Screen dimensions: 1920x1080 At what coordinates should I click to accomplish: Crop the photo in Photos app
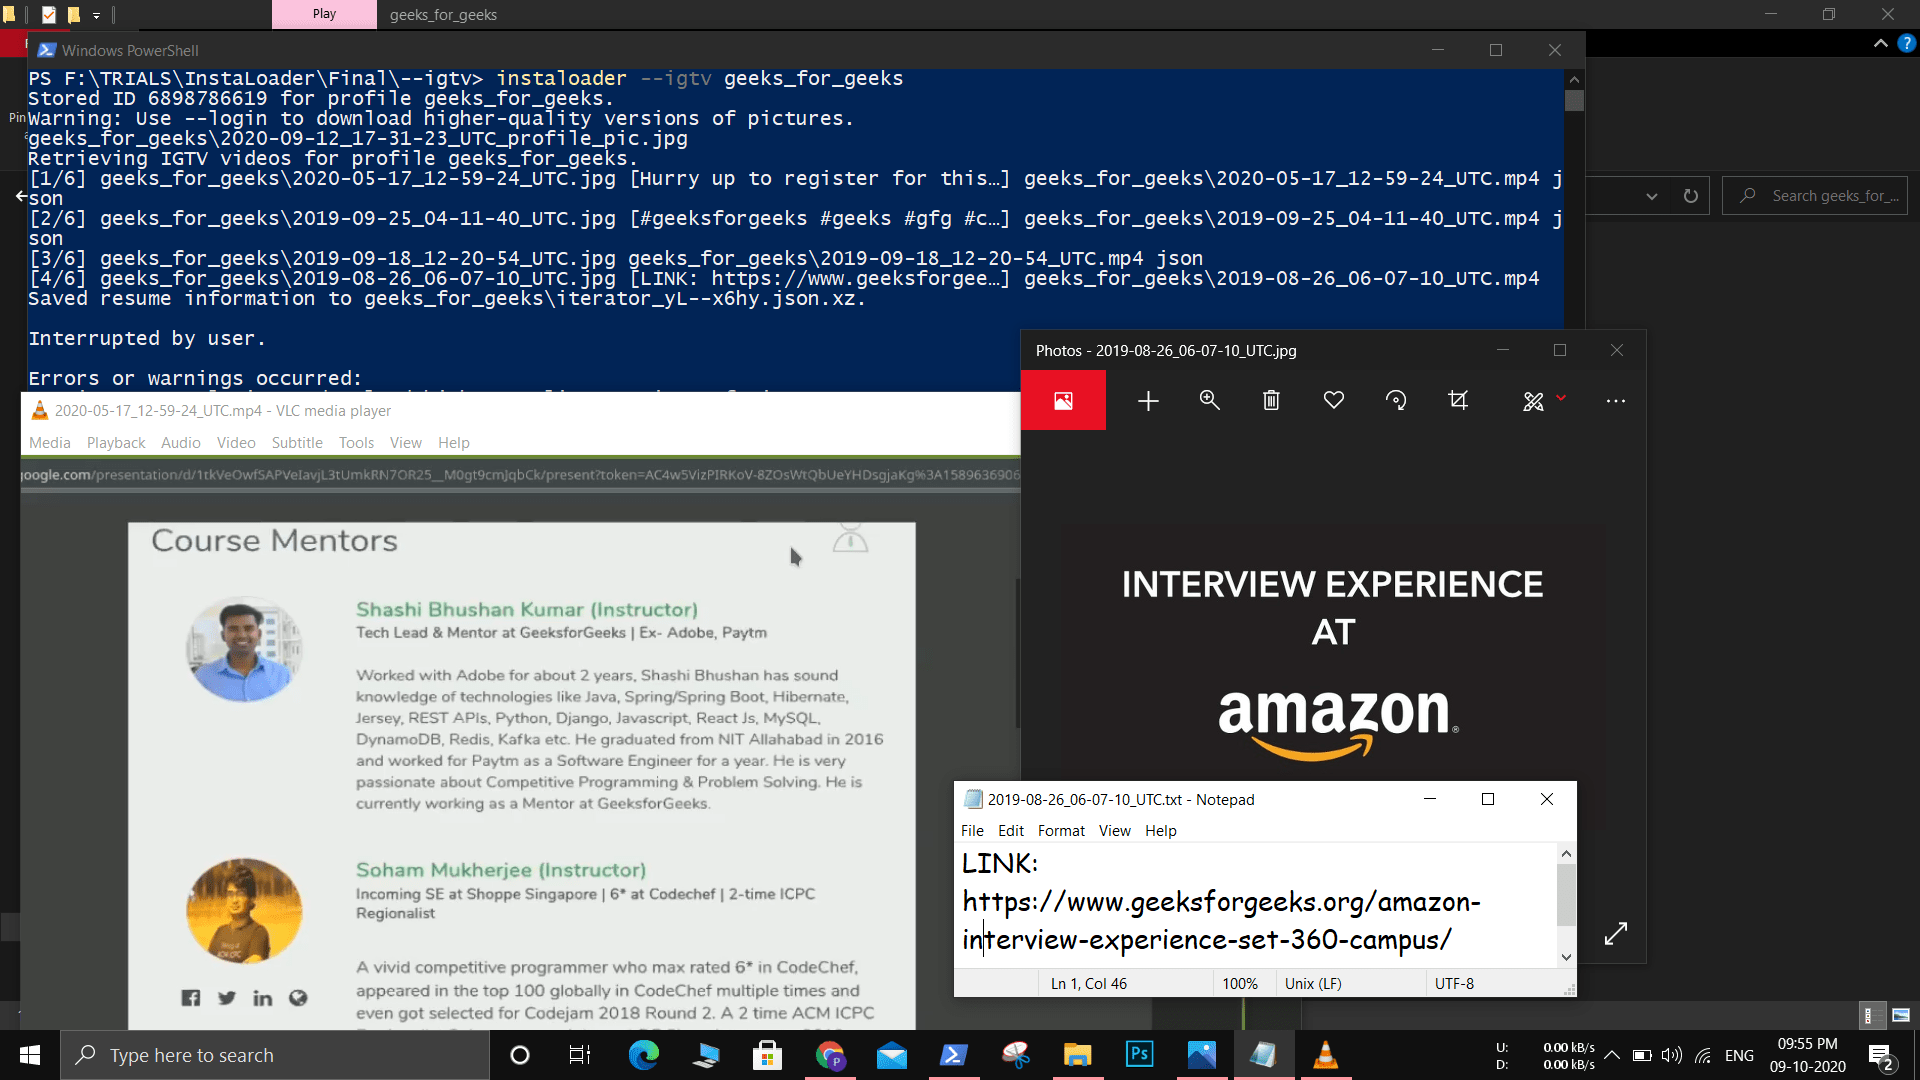[x=1458, y=400]
